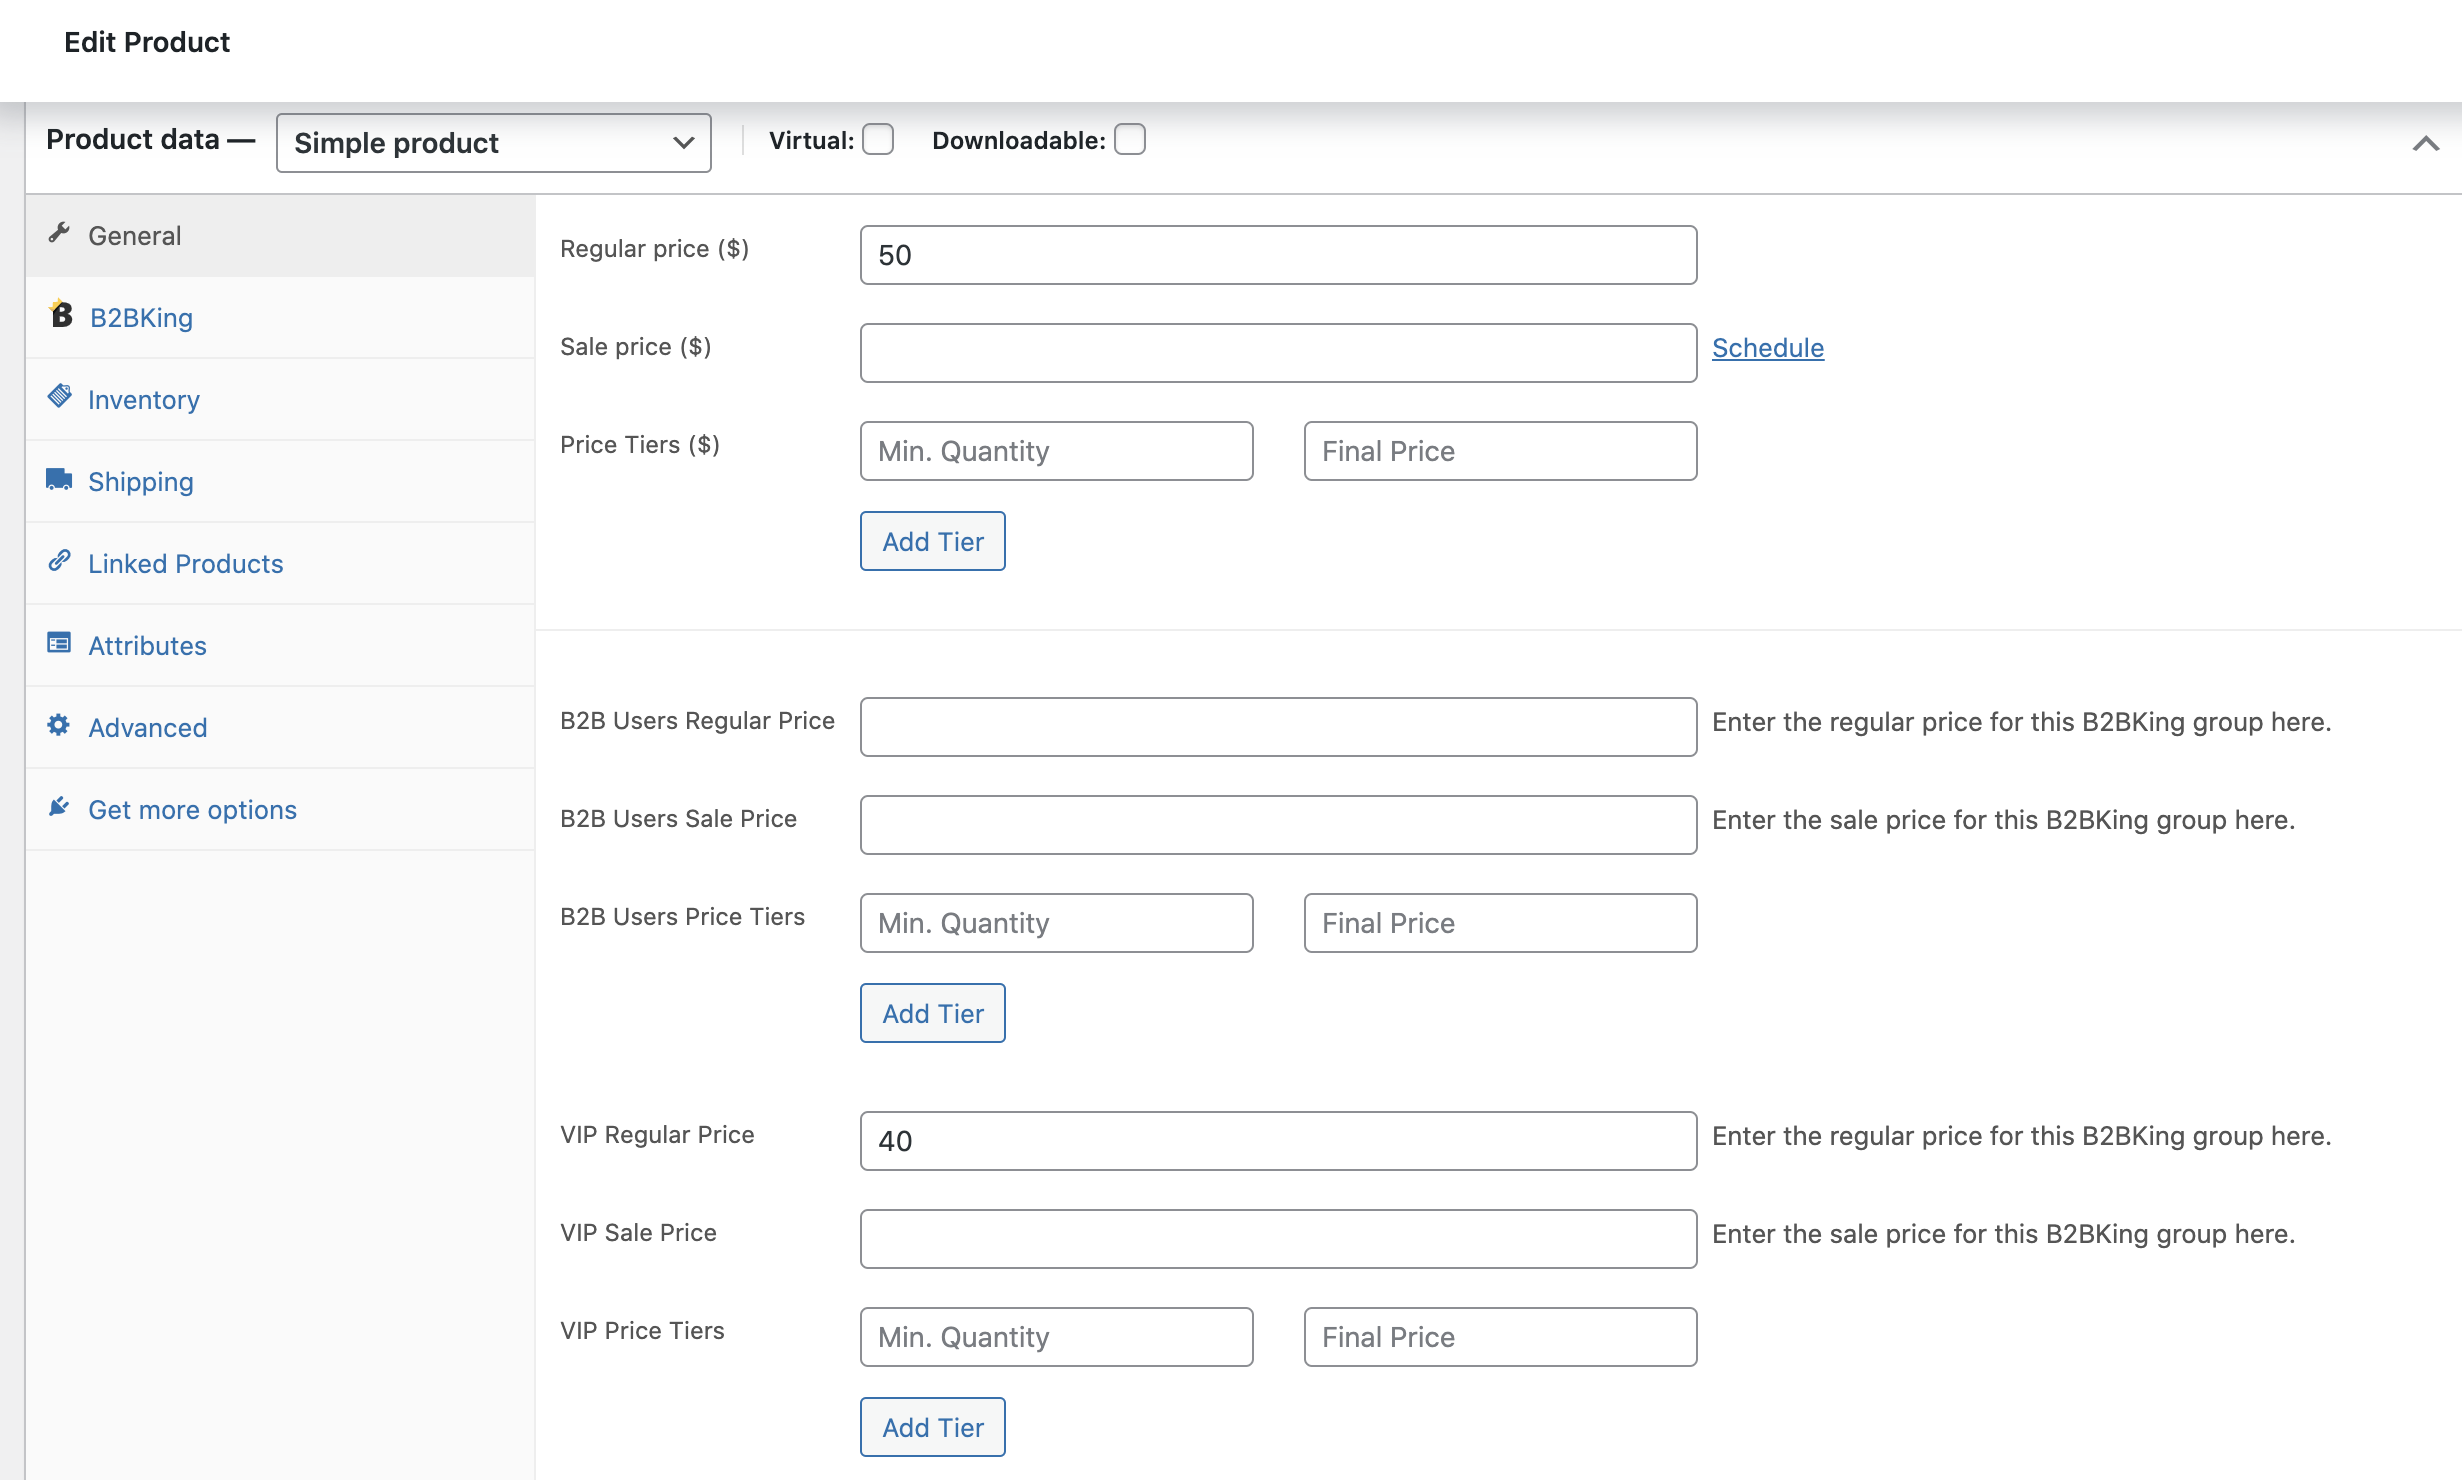This screenshot has width=2462, height=1480.
Task: Focus the VIP Sale Price field
Action: click(1278, 1239)
